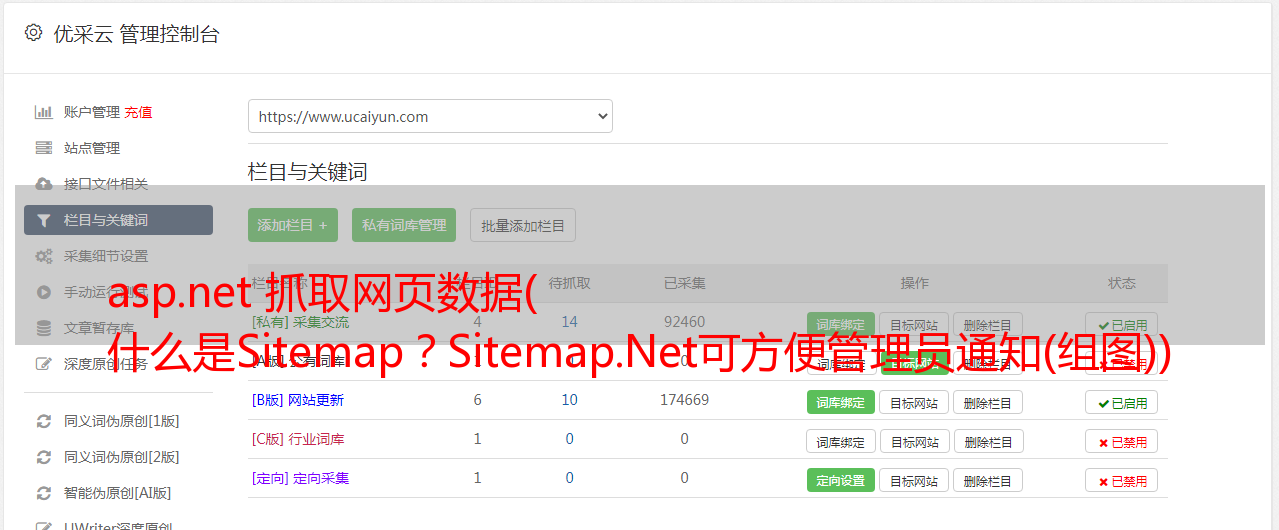Click the cloud icon for 接口文件相关
This screenshot has height=530, width=1279.
point(43,184)
